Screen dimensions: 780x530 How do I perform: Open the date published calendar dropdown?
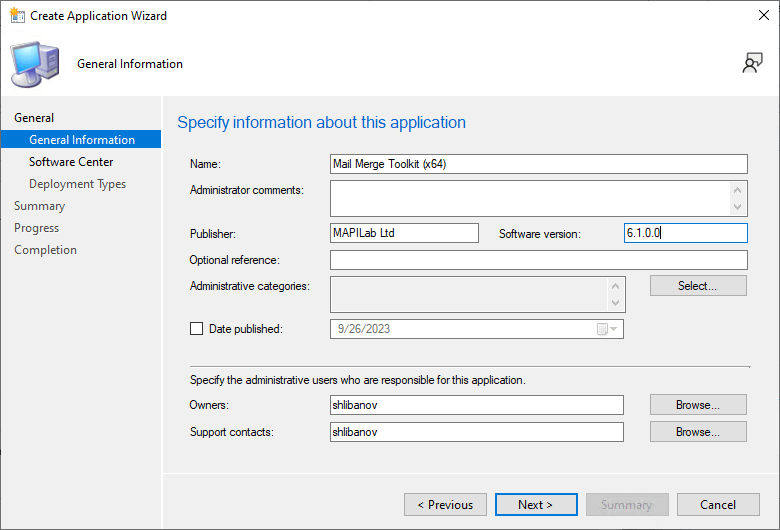607,329
